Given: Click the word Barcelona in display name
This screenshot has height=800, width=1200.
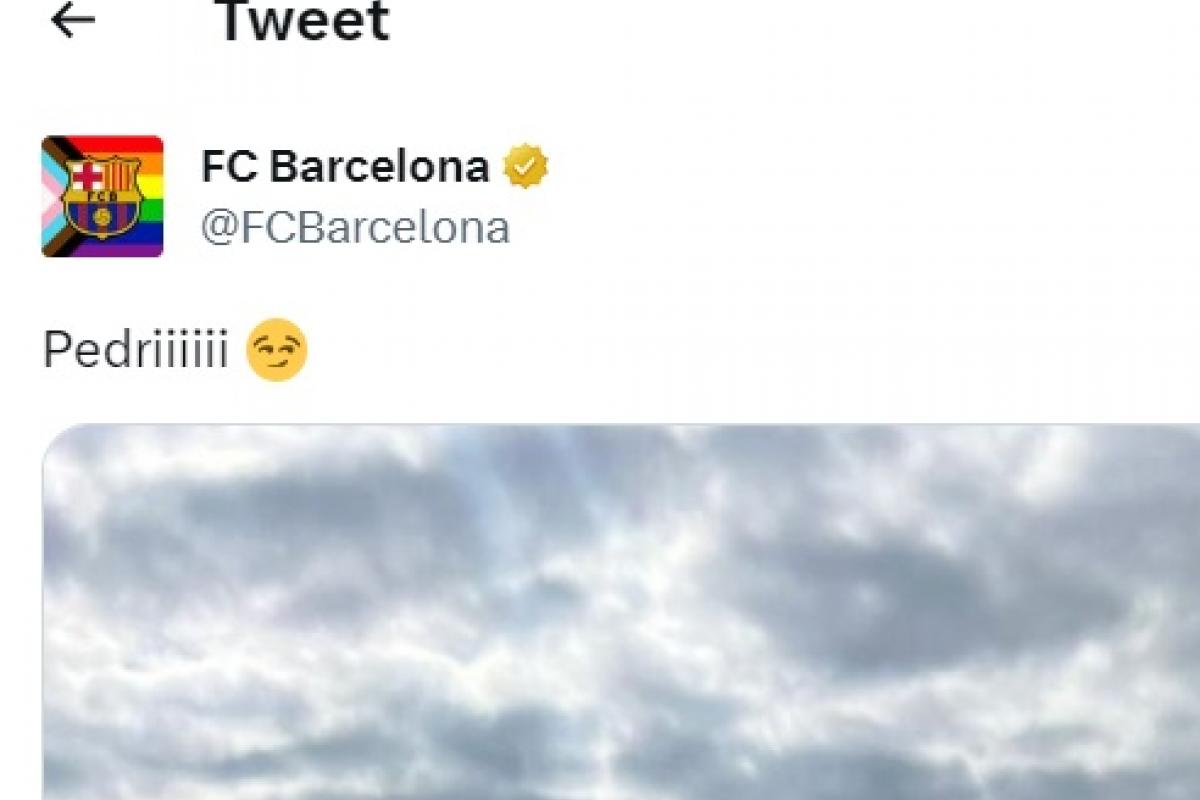Looking at the screenshot, I should [380, 166].
